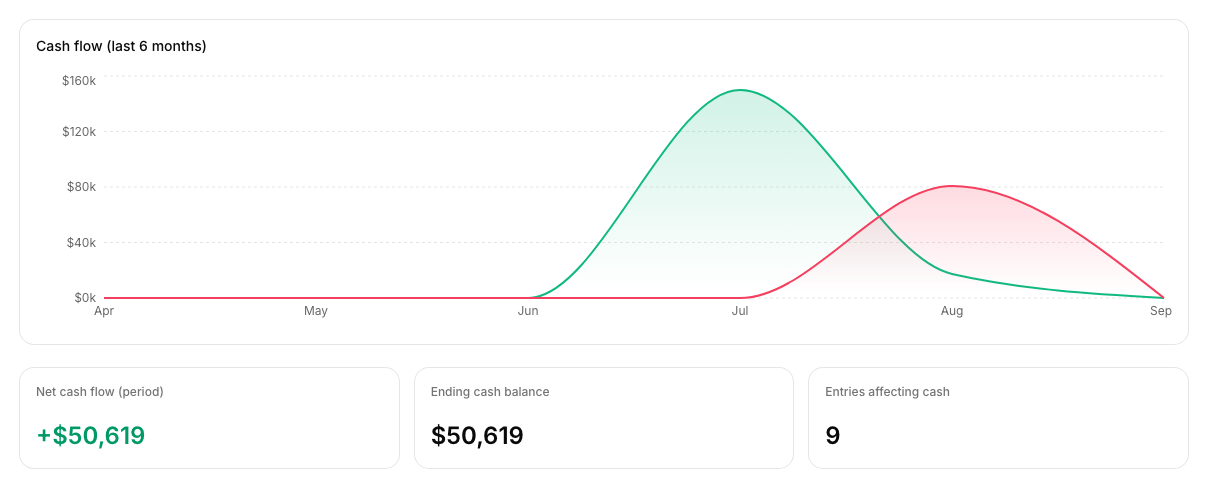This screenshot has width=1208, height=488.
Task: Click the red outflow curve peak at Aug
Action: pyautogui.click(x=952, y=186)
